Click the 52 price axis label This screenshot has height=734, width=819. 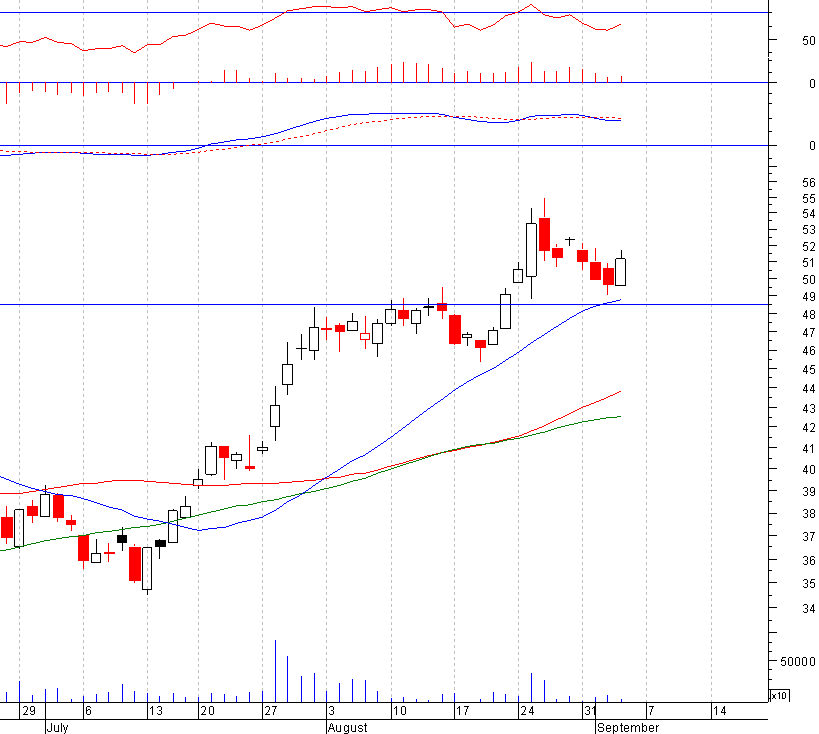pyautogui.click(x=809, y=247)
